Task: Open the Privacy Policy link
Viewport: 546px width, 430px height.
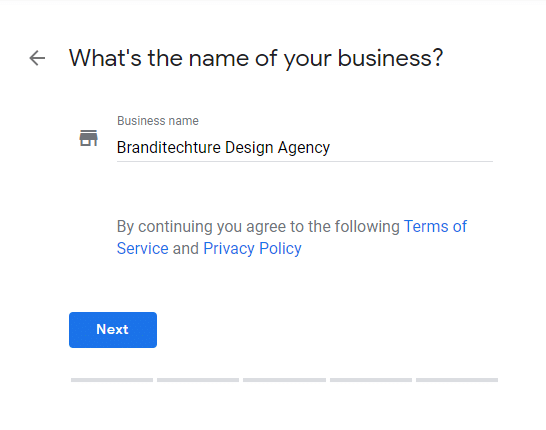Action: point(252,249)
